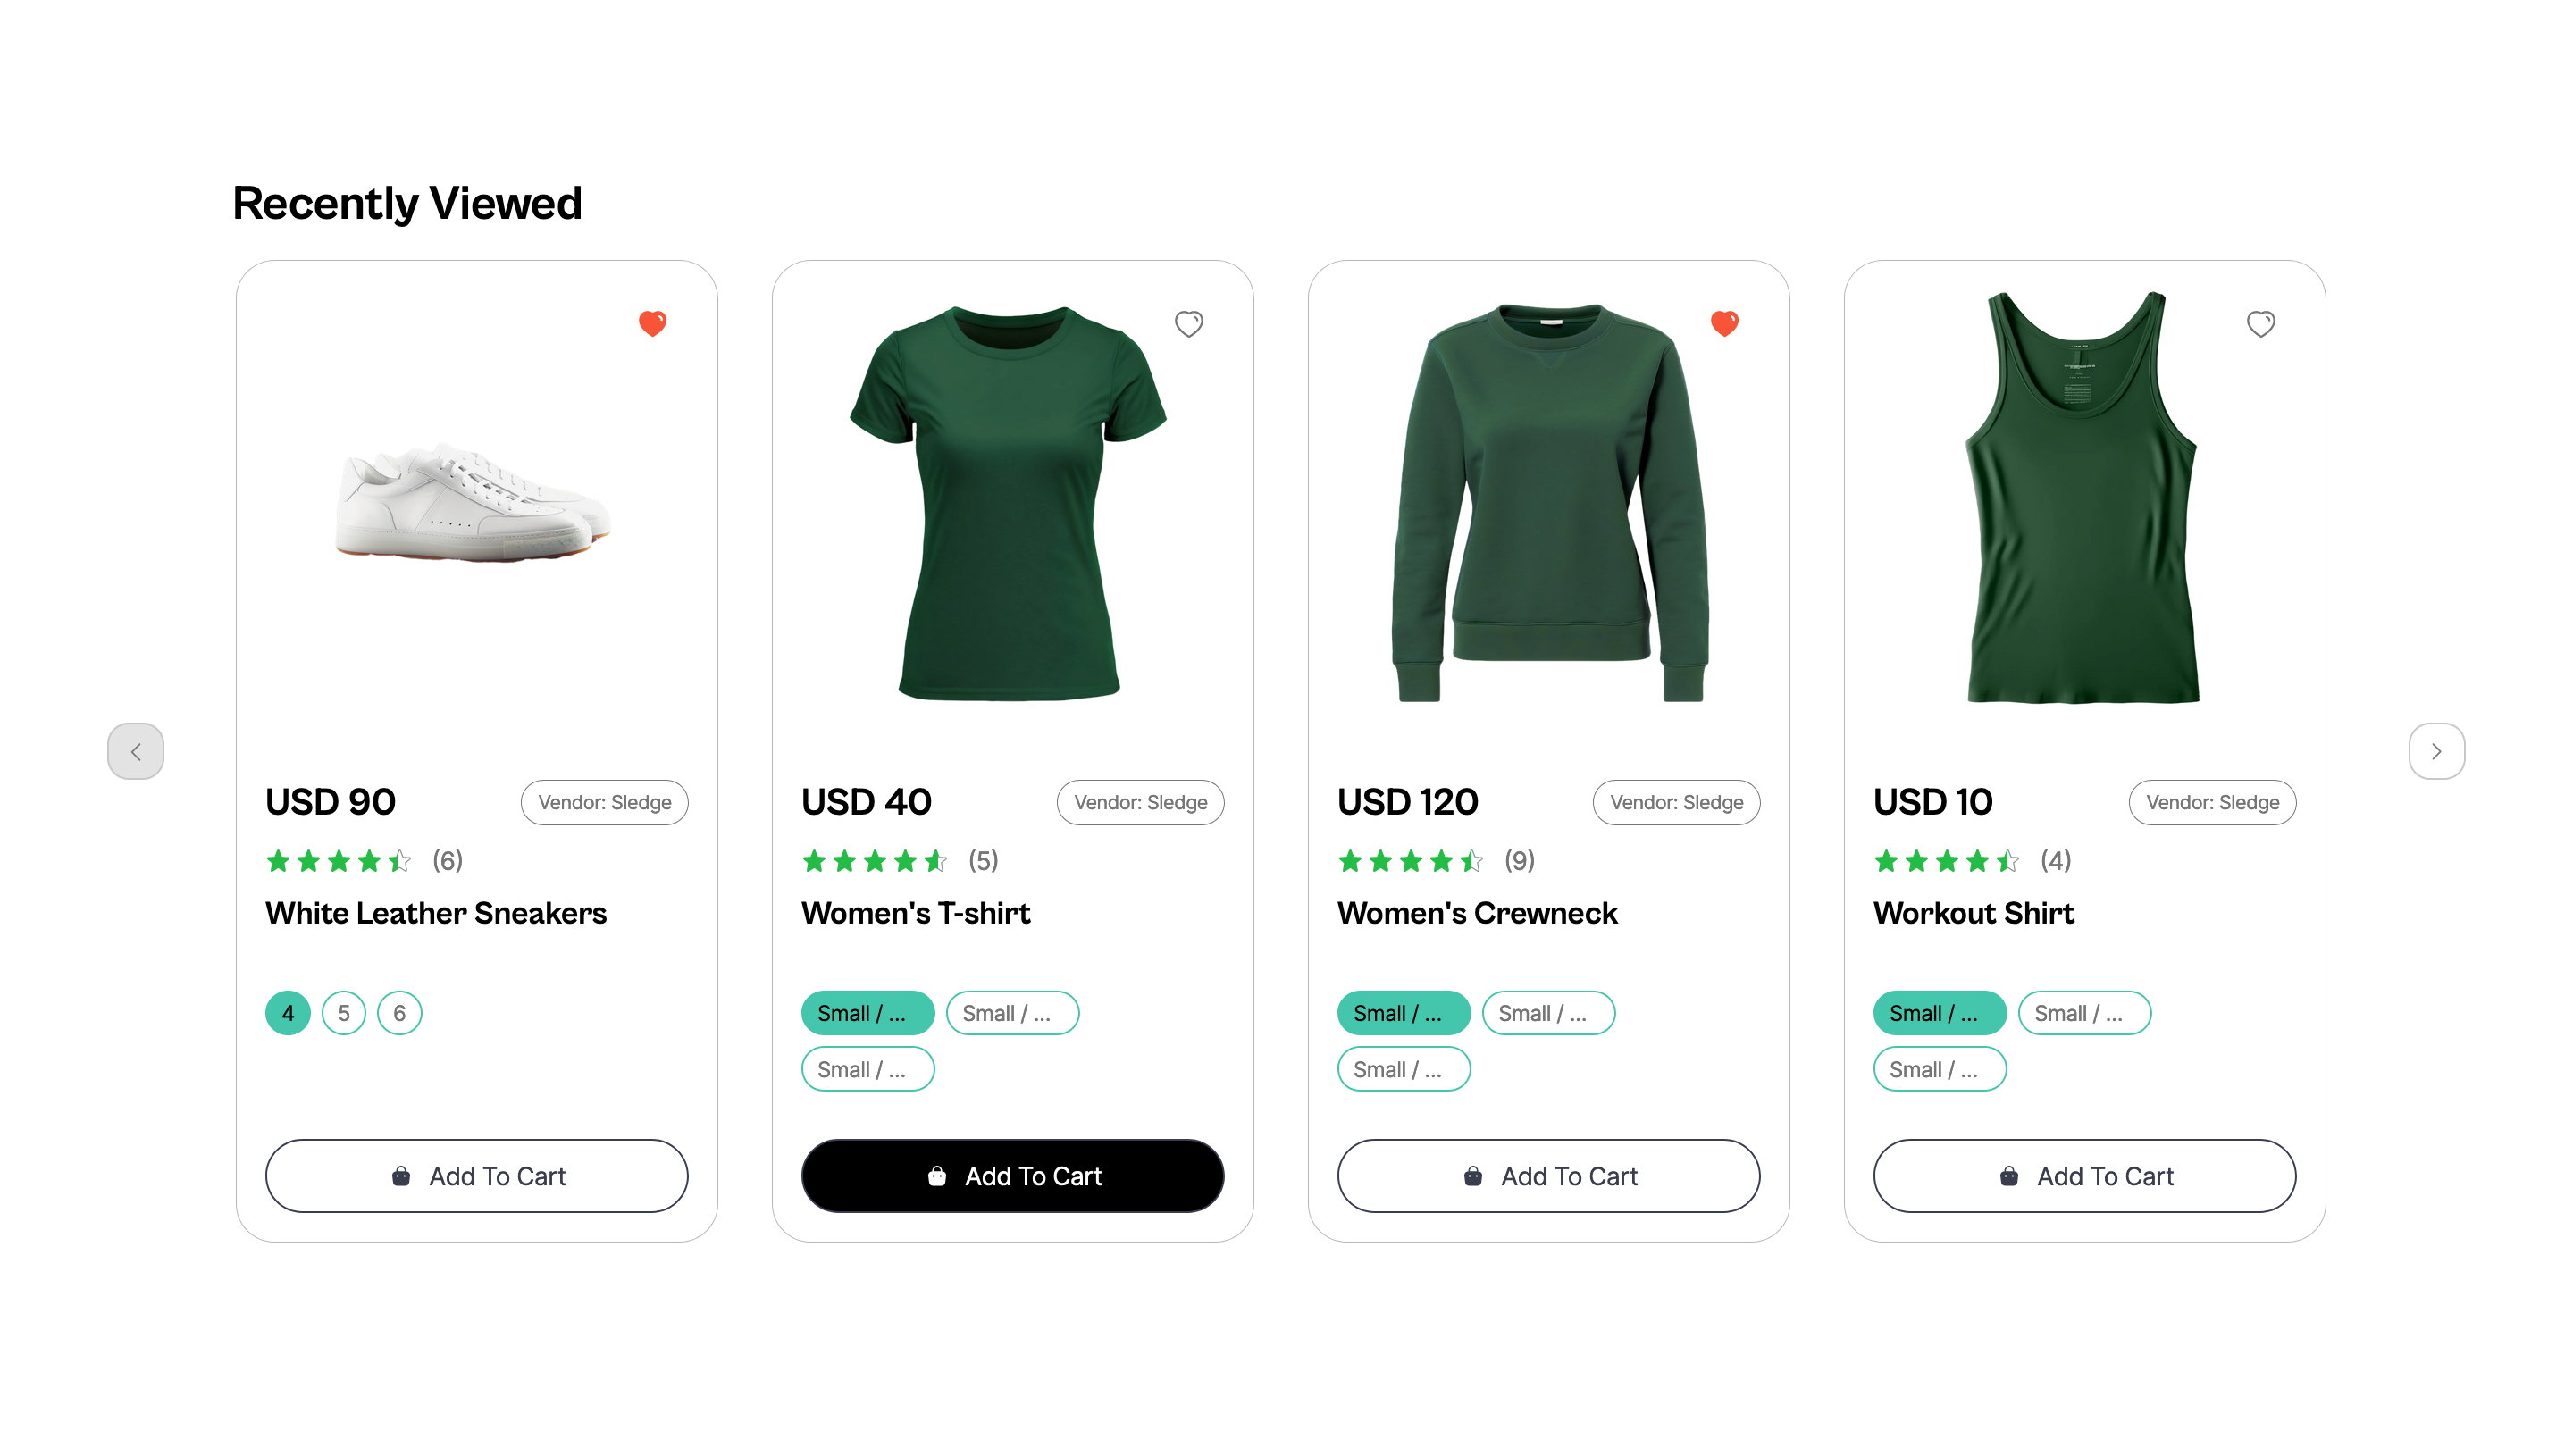Open the Women's Crewneck product title
Image resolution: width=2573 pixels, height=1456 pixels.
point(1477,913)
